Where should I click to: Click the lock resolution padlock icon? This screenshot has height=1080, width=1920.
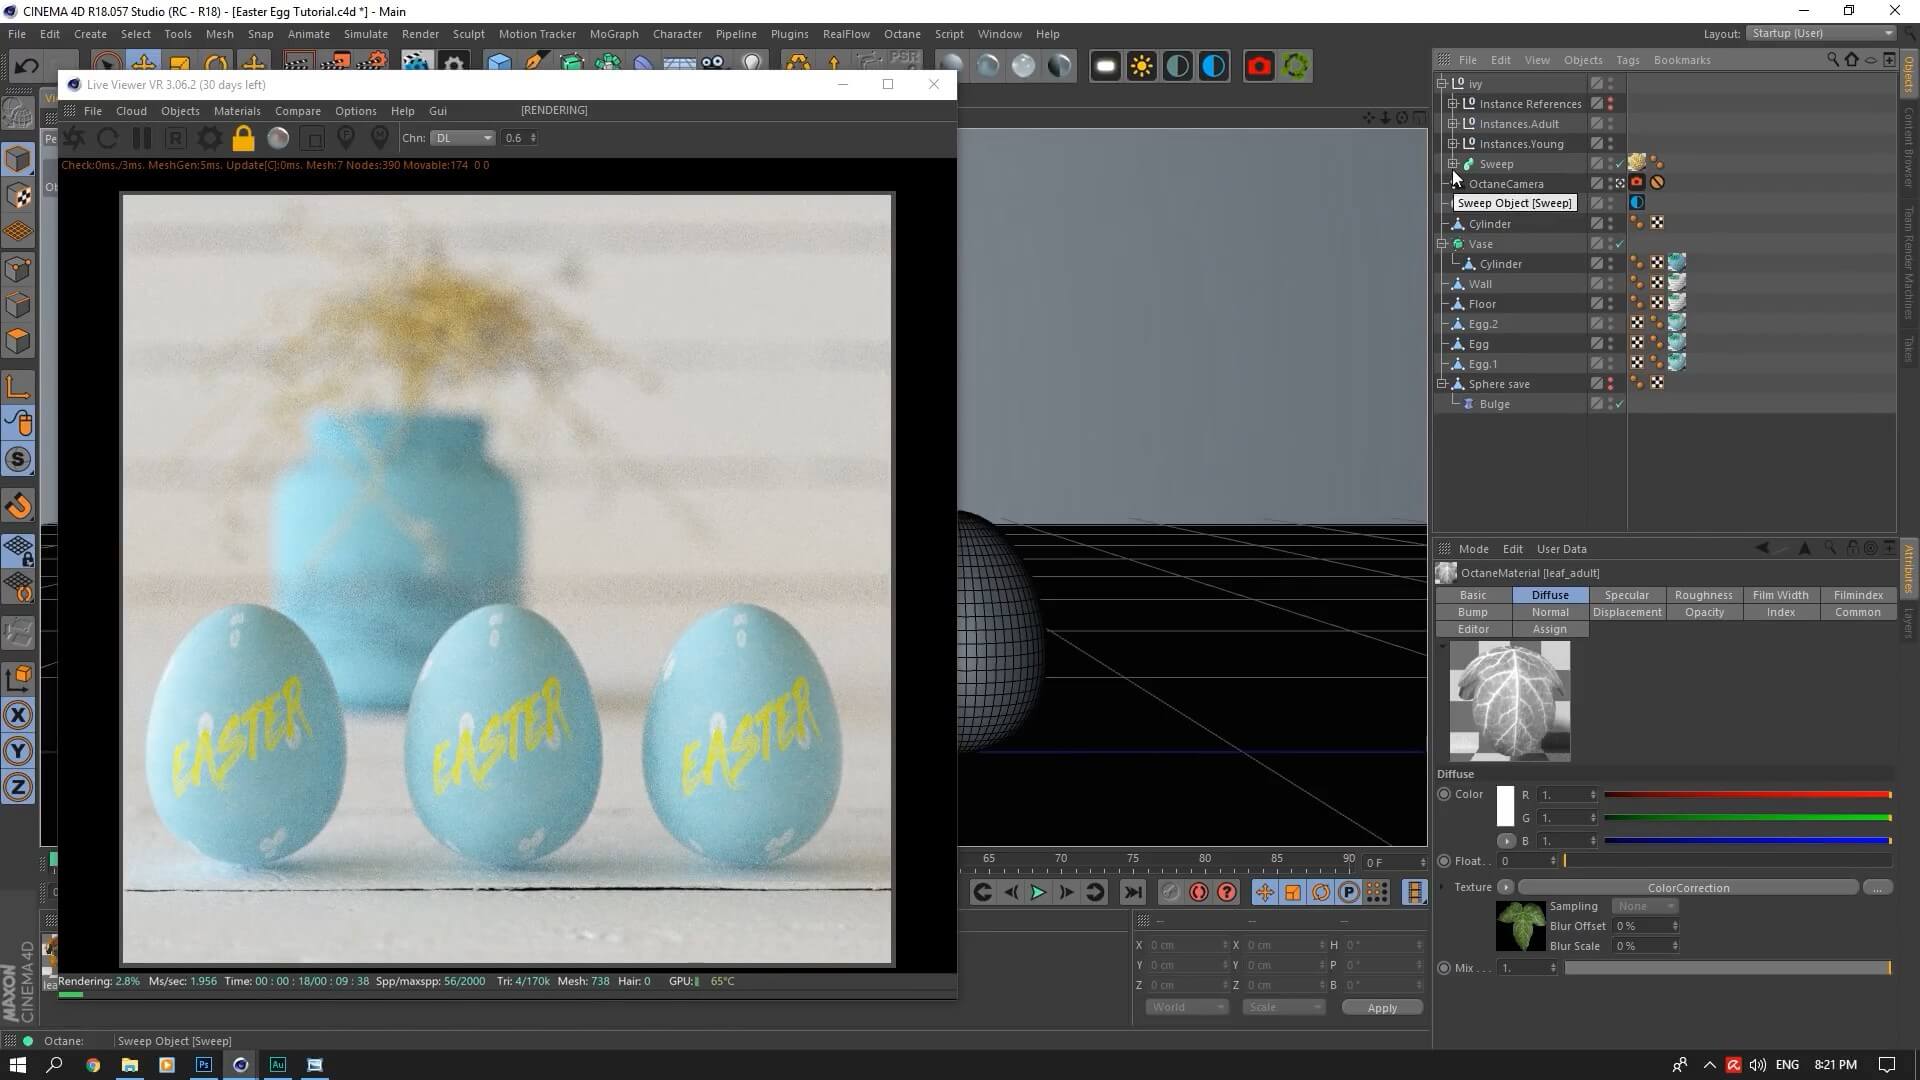pos(243,138)
